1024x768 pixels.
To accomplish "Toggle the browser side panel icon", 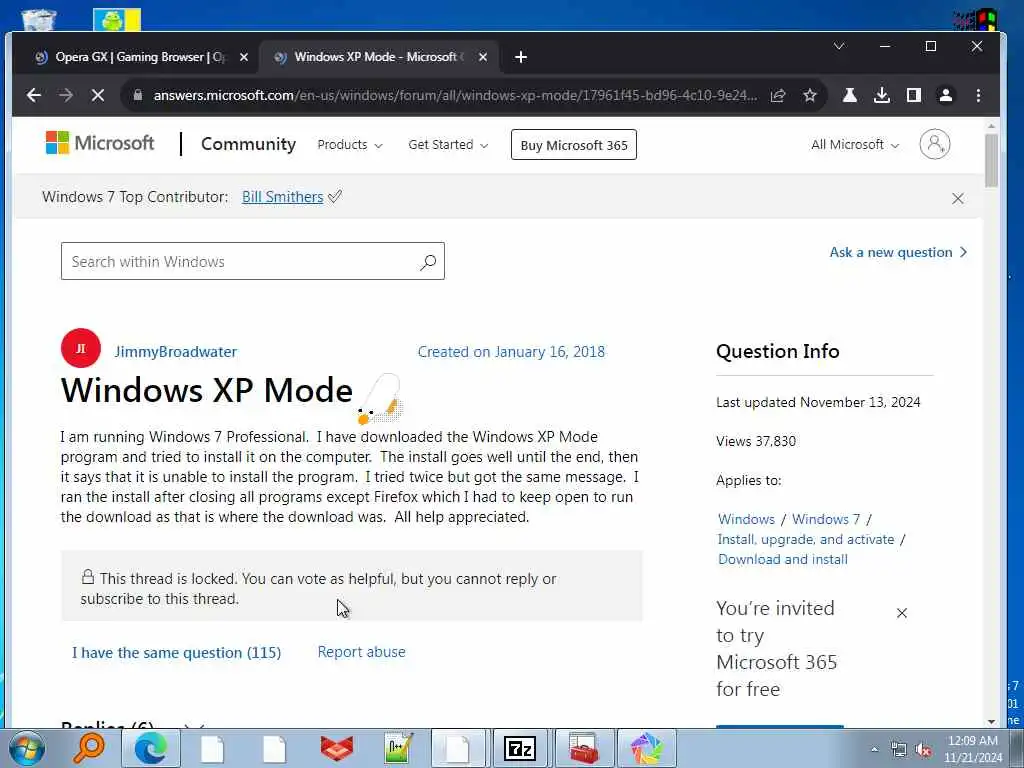I will pos(914,95).
